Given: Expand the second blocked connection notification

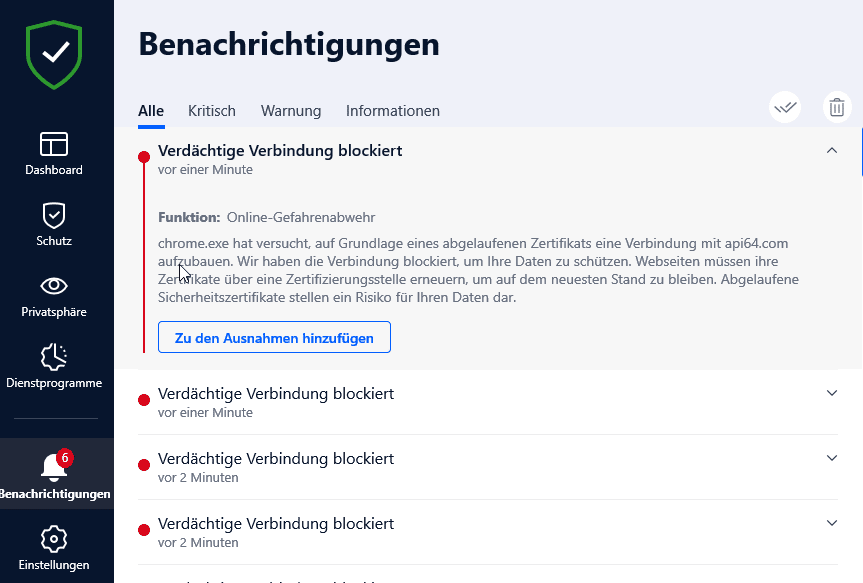Looking at the screenshot, I should [x=831, y=393].
